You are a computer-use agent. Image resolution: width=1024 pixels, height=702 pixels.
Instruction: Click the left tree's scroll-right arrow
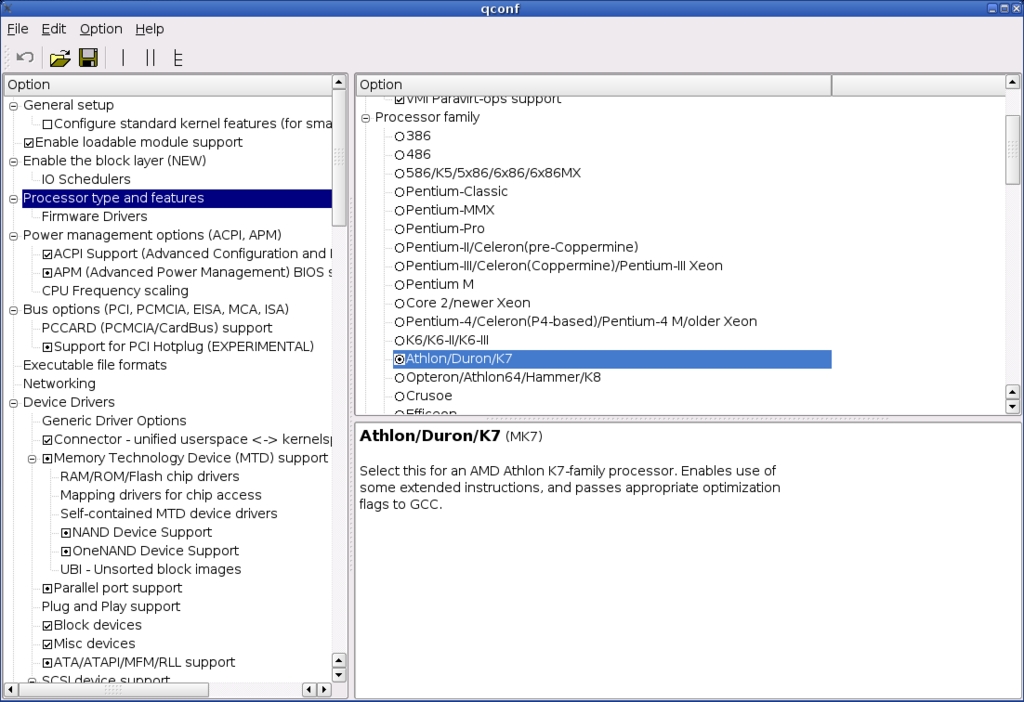[x=325, y=690]
